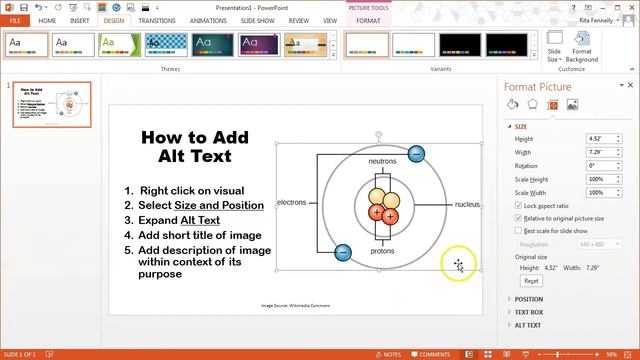This screenshot has width=640, height=360.
Task: Click the zoom slider handle
Action: tap(557, 355)
